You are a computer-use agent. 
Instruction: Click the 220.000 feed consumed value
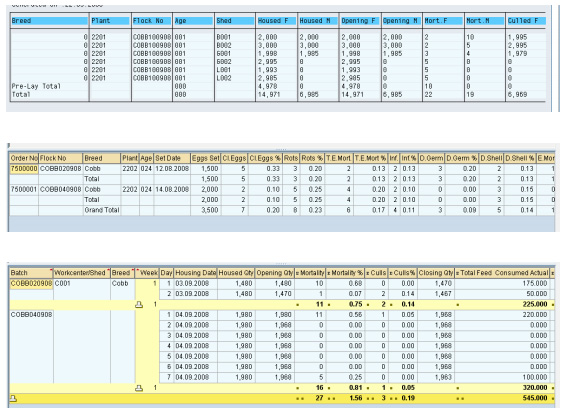point(535,315)
